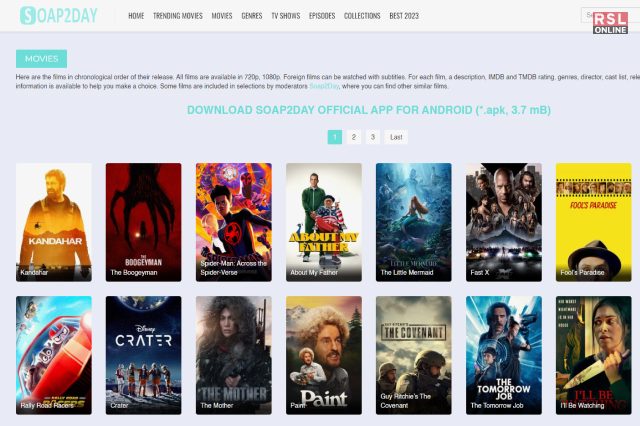Open Rally Road Racers poster

click(x=54, y=355)
